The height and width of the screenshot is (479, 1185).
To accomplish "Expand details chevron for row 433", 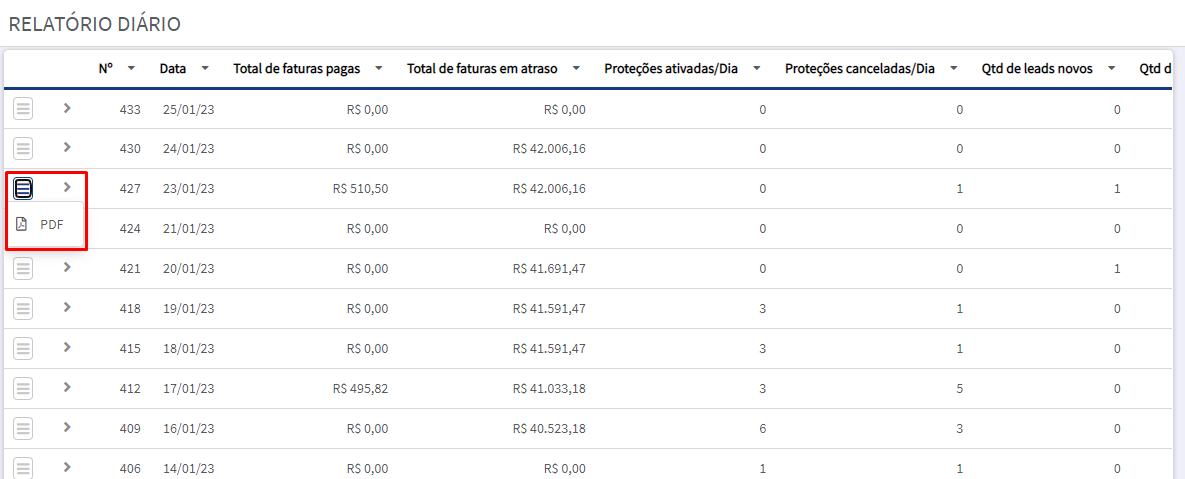I will [x=67, y=108].
